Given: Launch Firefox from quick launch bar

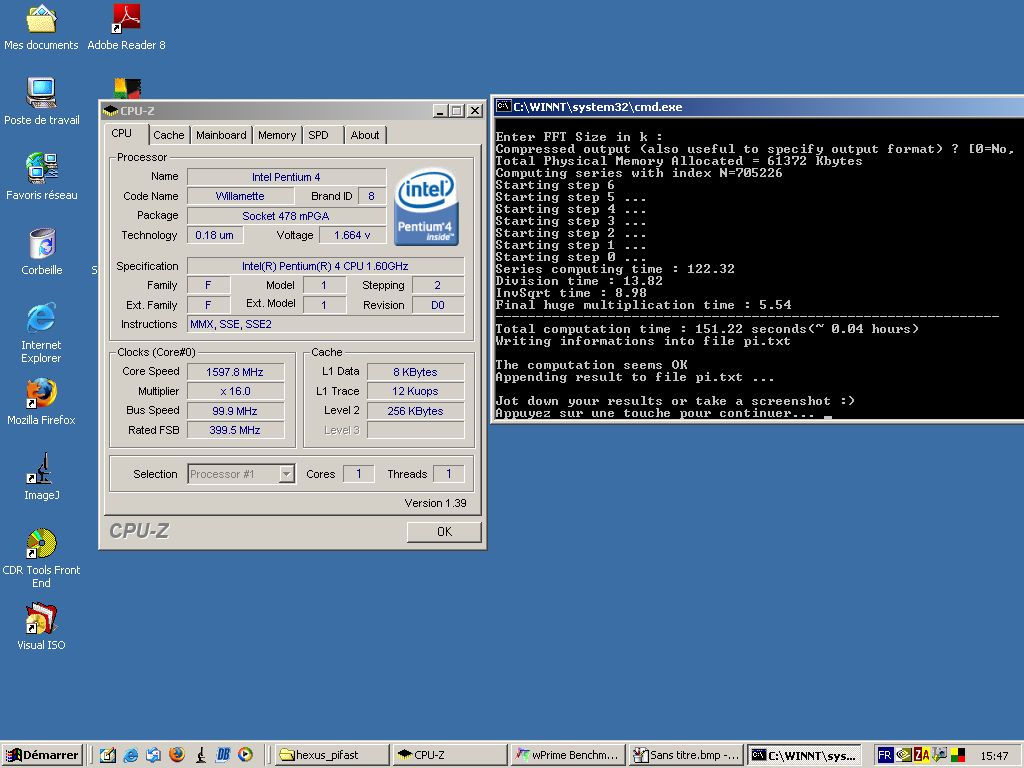Looking at the screenshot, I should point(176,755).
